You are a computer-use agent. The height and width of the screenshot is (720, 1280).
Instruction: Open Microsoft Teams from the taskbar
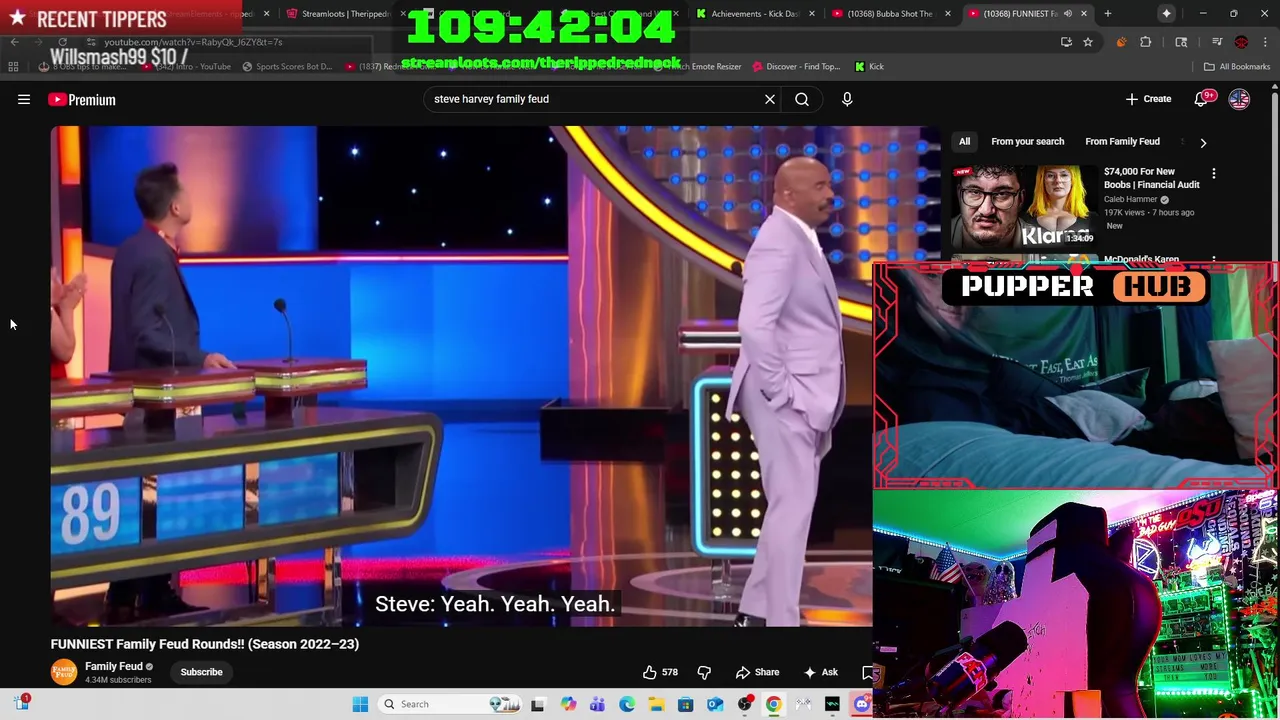tap(597, 704)
